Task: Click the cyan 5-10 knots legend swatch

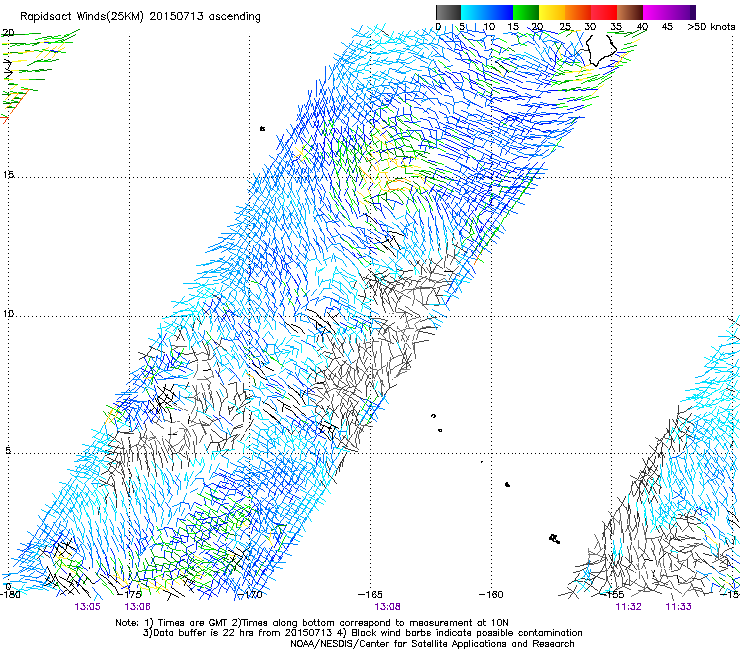Action: (474, 12)
